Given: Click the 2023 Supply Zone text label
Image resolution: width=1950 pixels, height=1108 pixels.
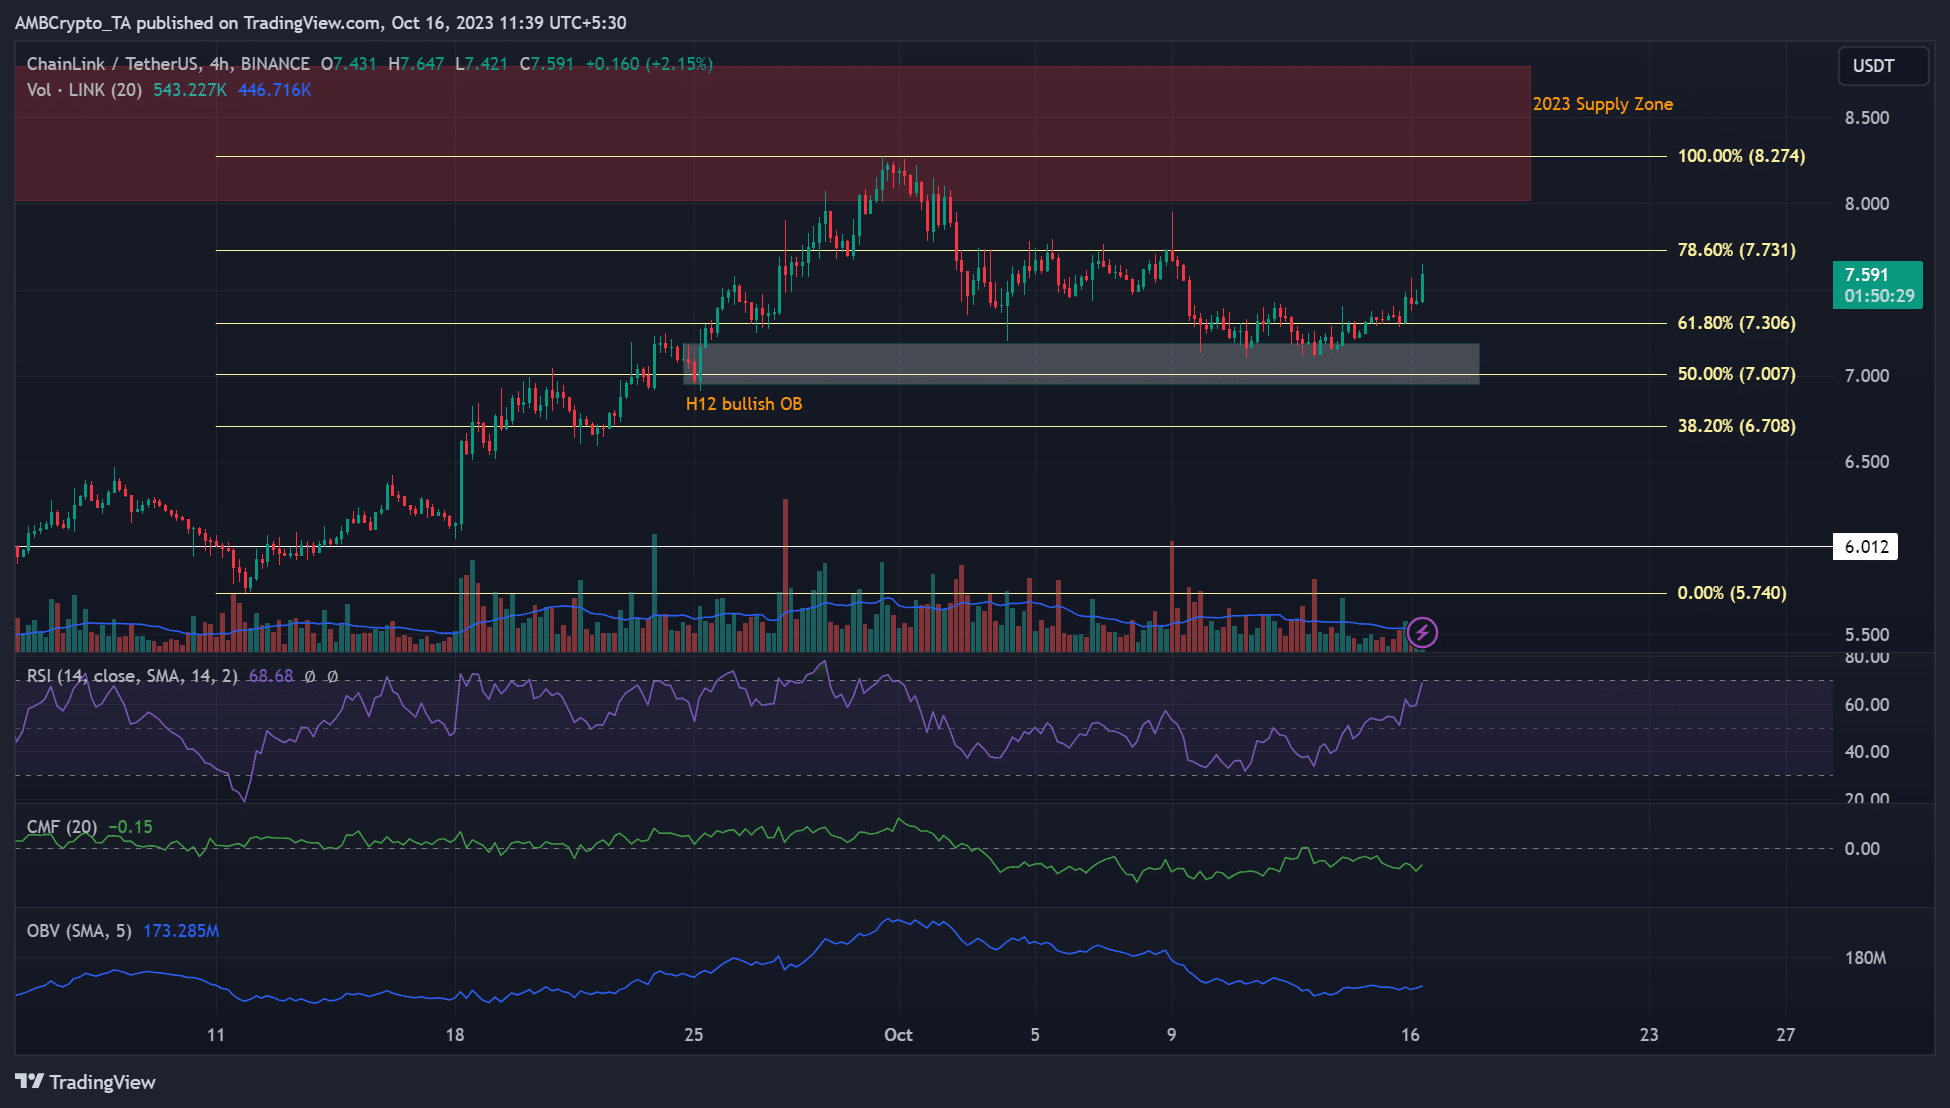Looking at the screenshot, I should (x=1602, y=104).
